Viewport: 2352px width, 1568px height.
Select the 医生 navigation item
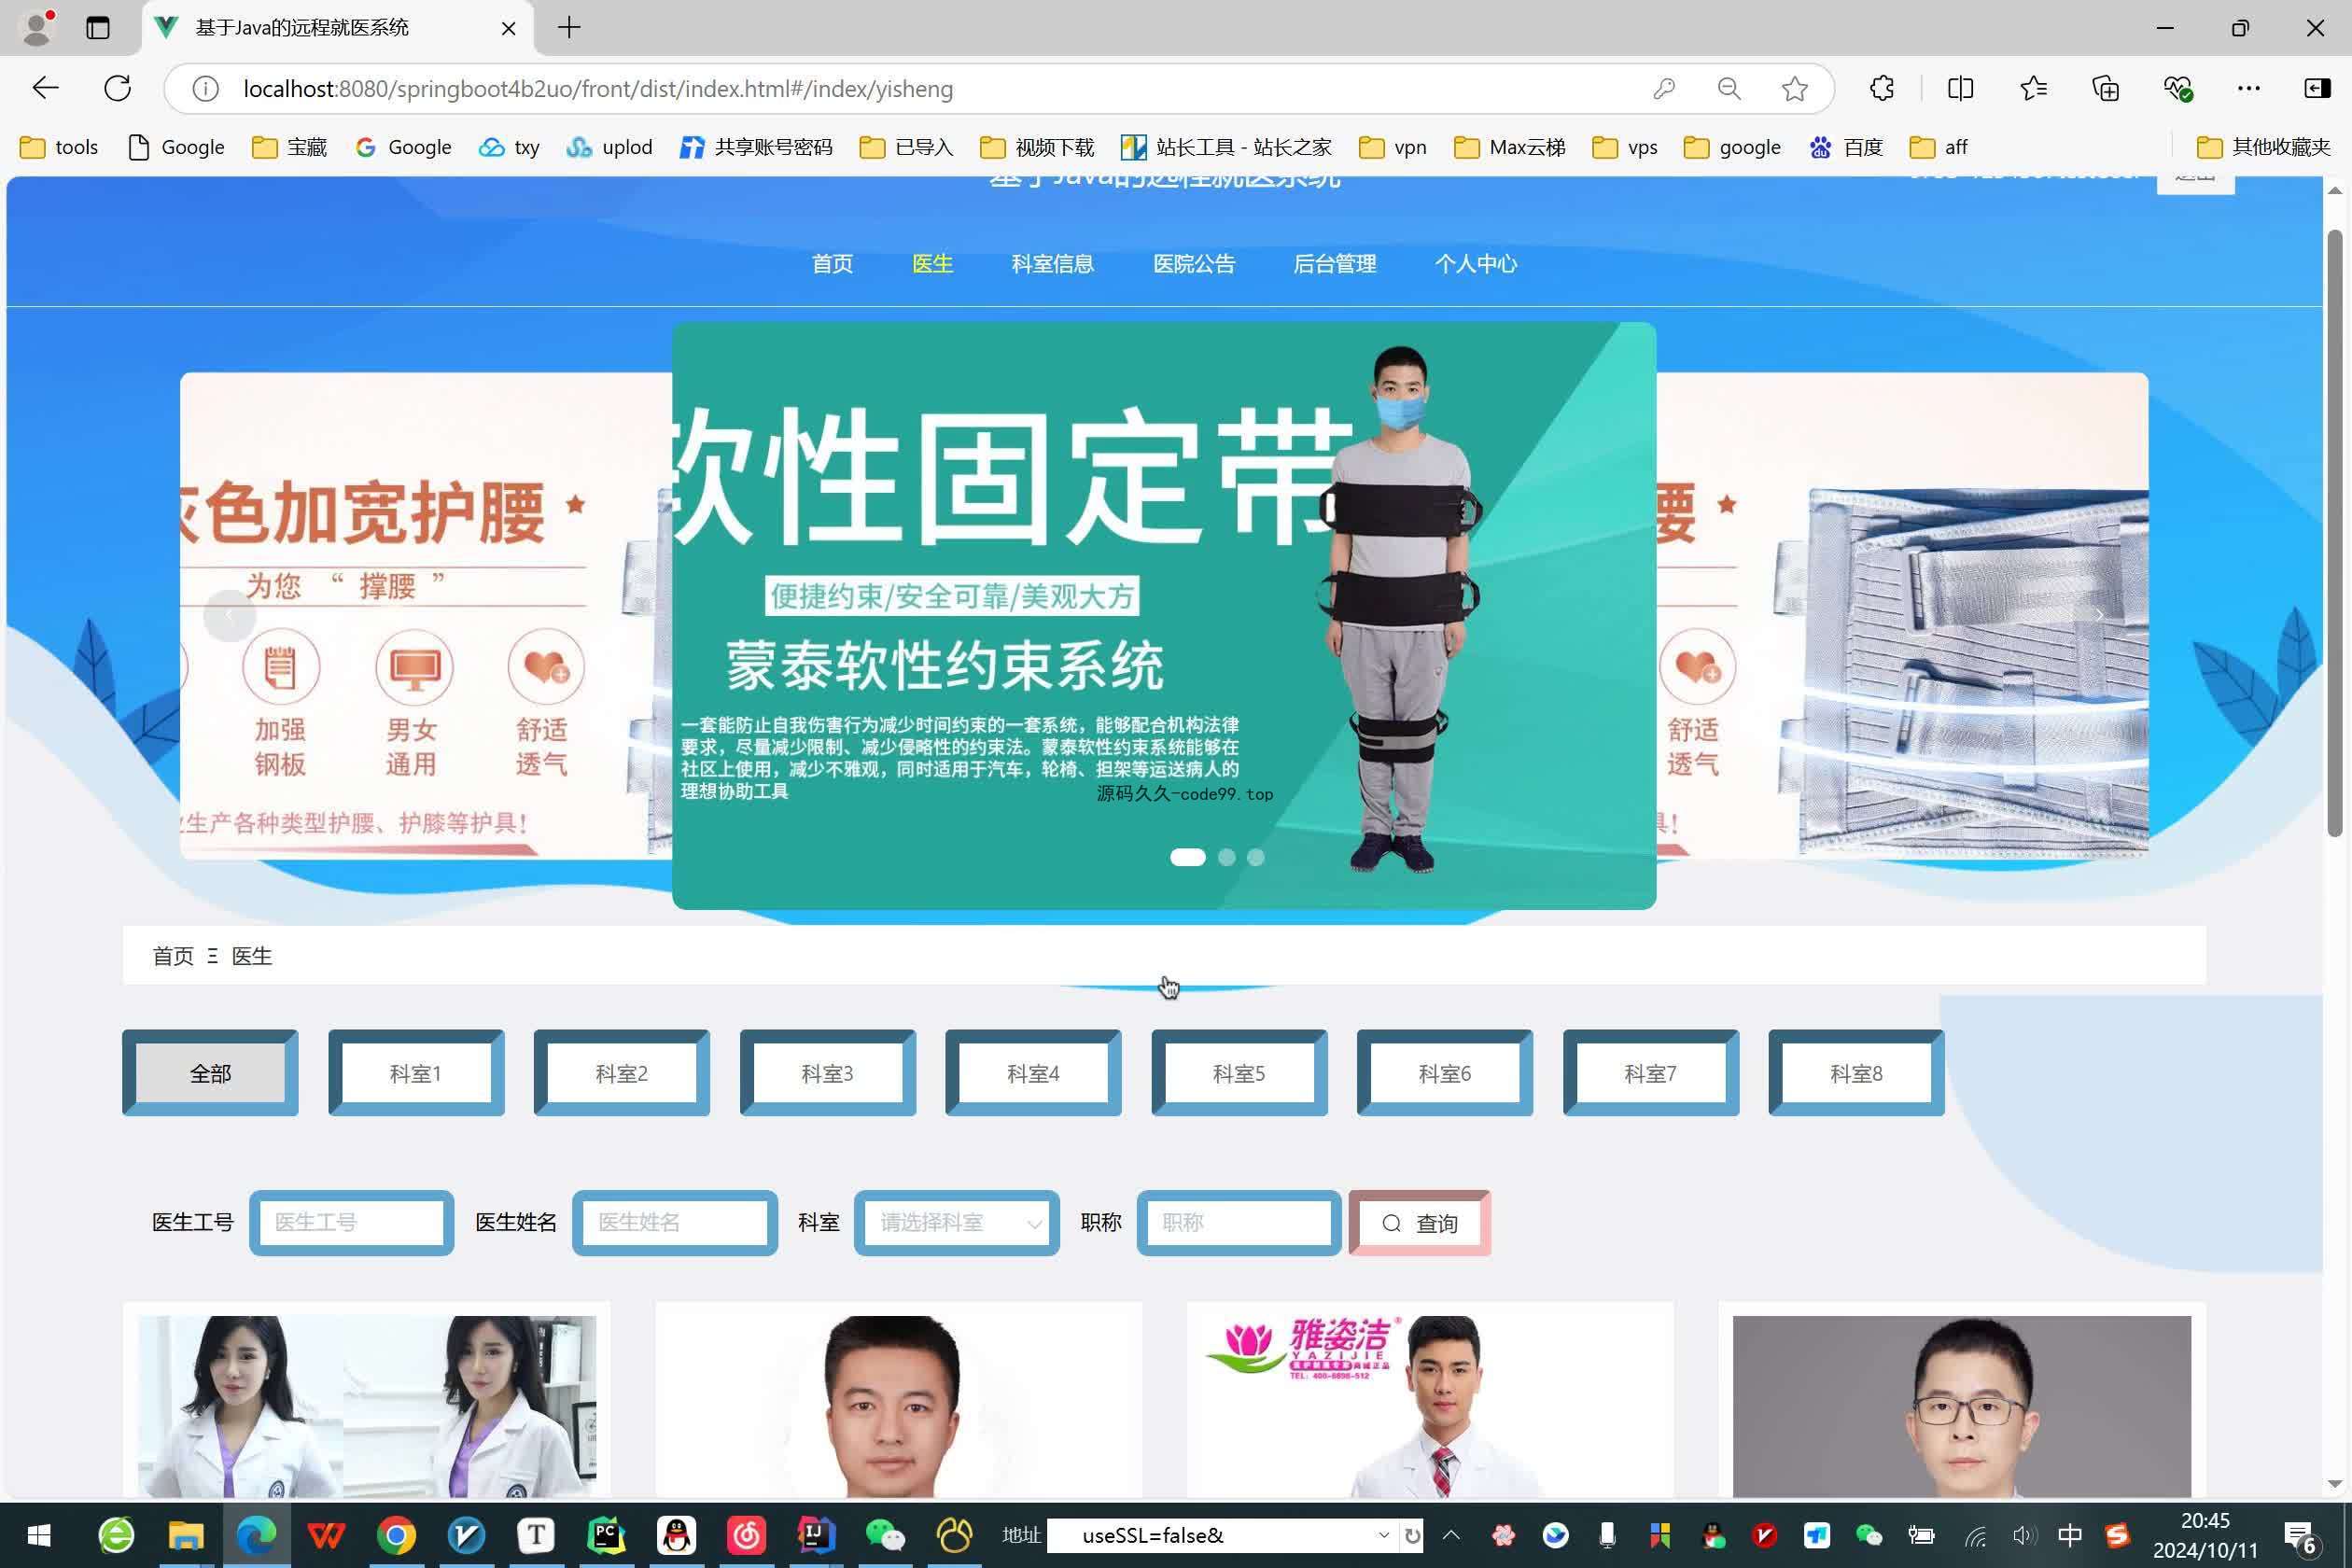[932, 264]
